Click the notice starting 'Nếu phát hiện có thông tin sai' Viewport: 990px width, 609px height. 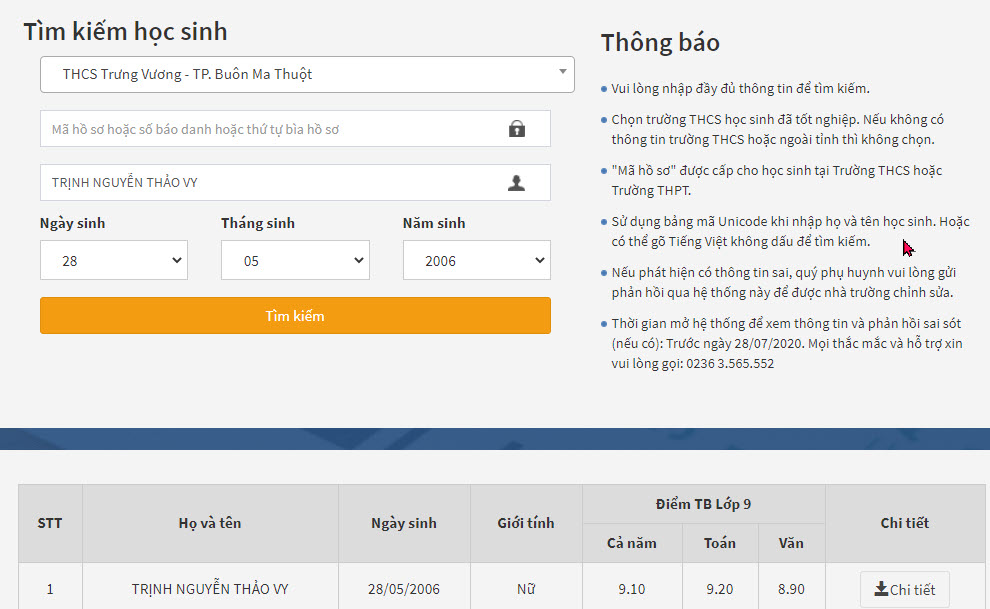pos(784,283)
